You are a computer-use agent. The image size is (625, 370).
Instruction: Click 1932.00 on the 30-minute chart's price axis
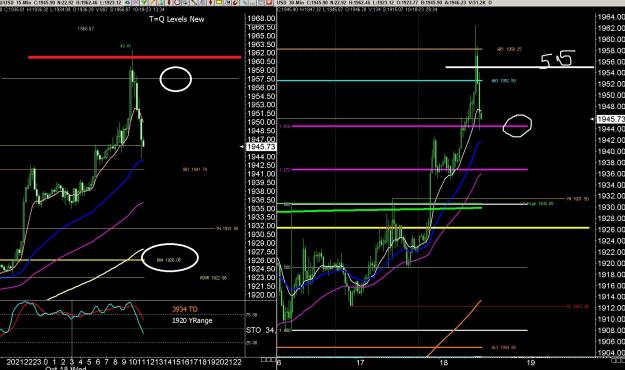(x=611, y=196)
